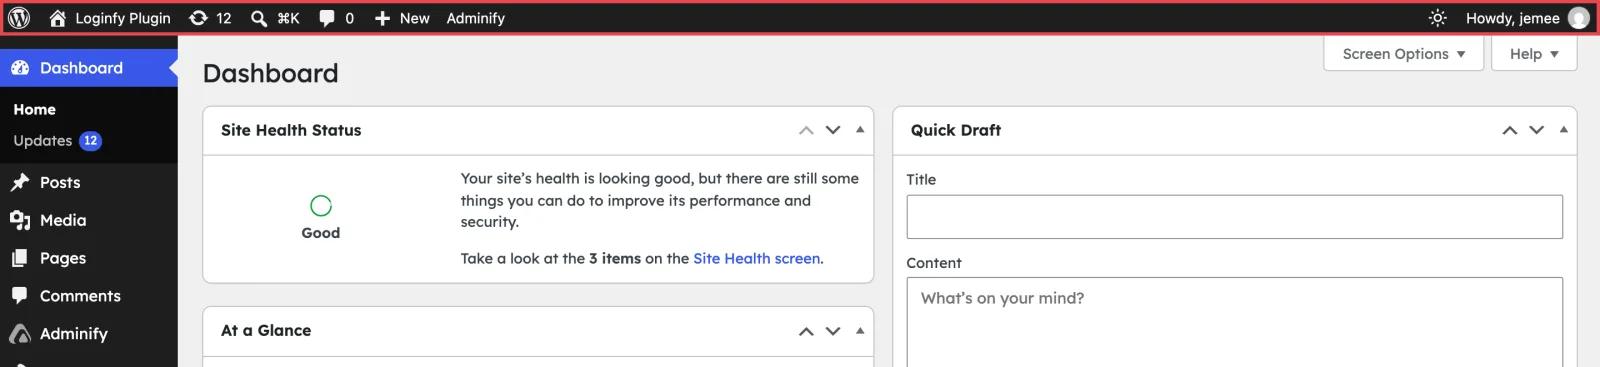Open Home submenu item
This screenshot has width=1600, height=367.
[x=34, y=110]
